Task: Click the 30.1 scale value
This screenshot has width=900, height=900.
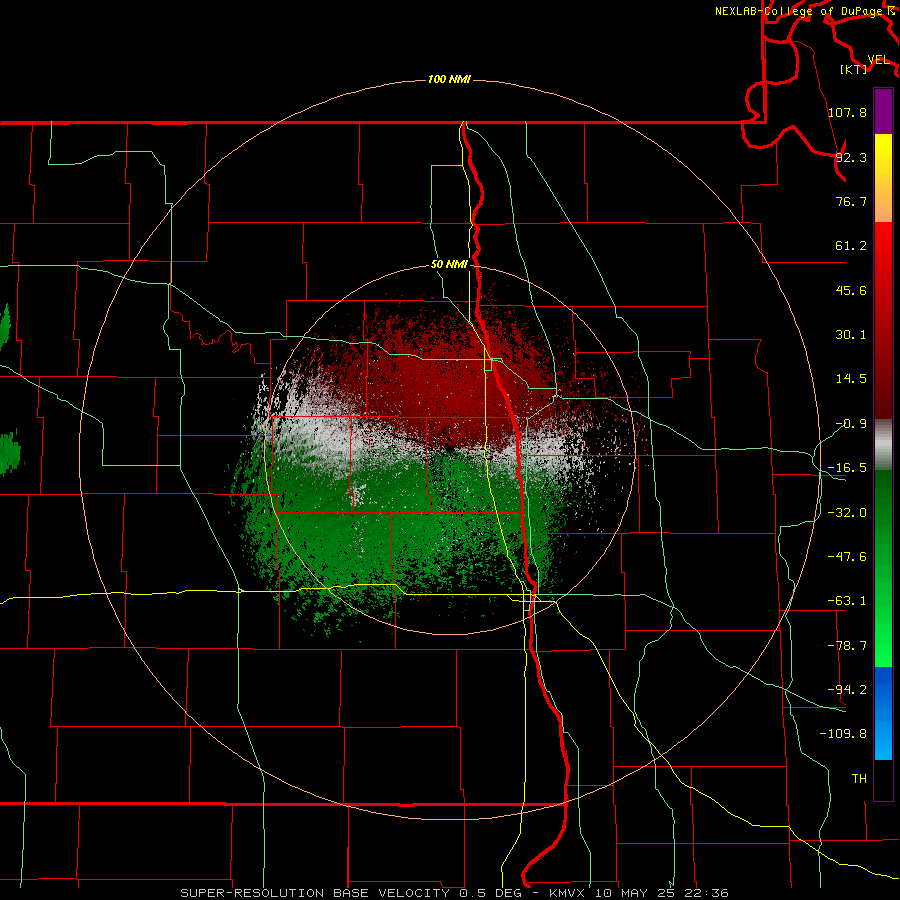Action: [851, 335]
